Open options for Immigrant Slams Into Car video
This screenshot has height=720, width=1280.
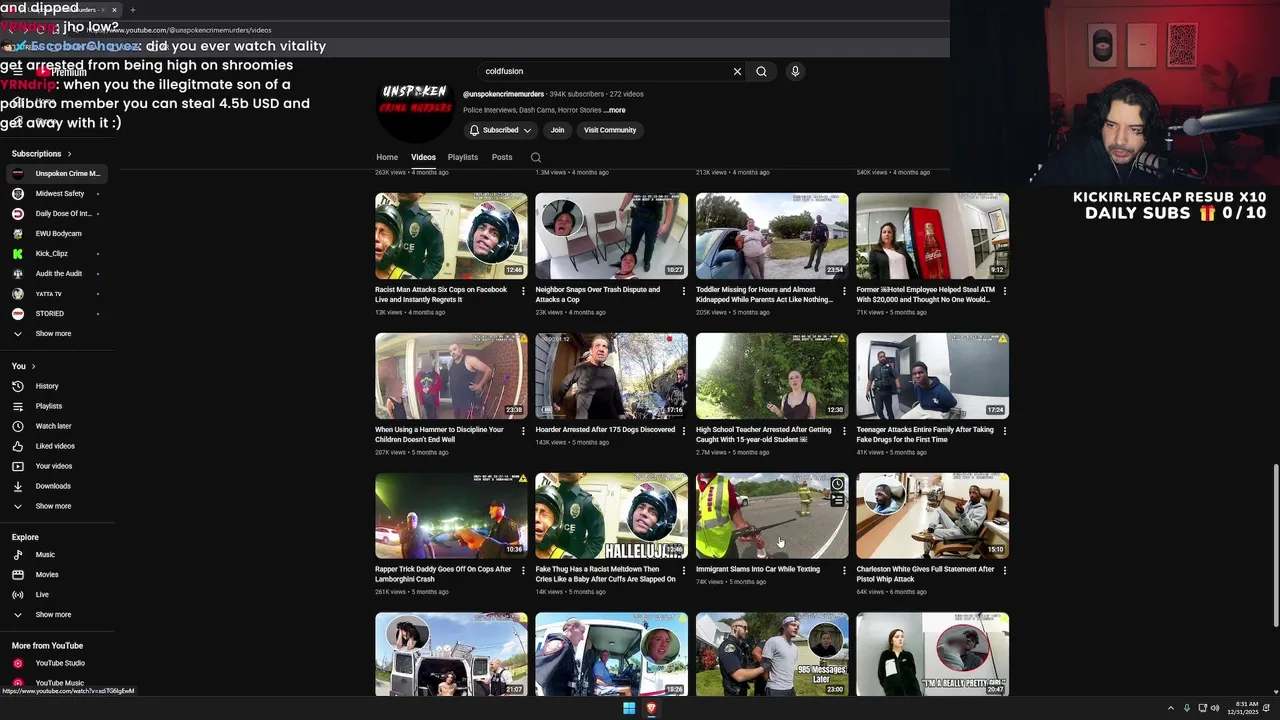(x=844, y=571)
